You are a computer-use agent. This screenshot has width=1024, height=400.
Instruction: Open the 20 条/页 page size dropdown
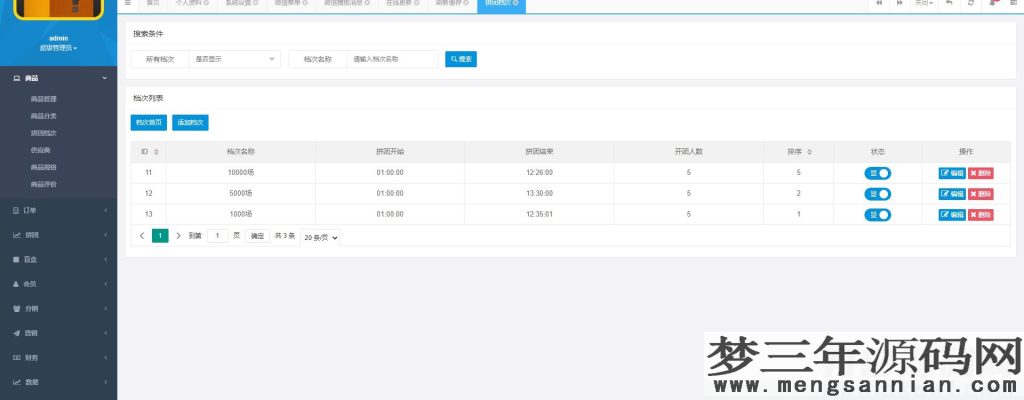coord(320,237)
